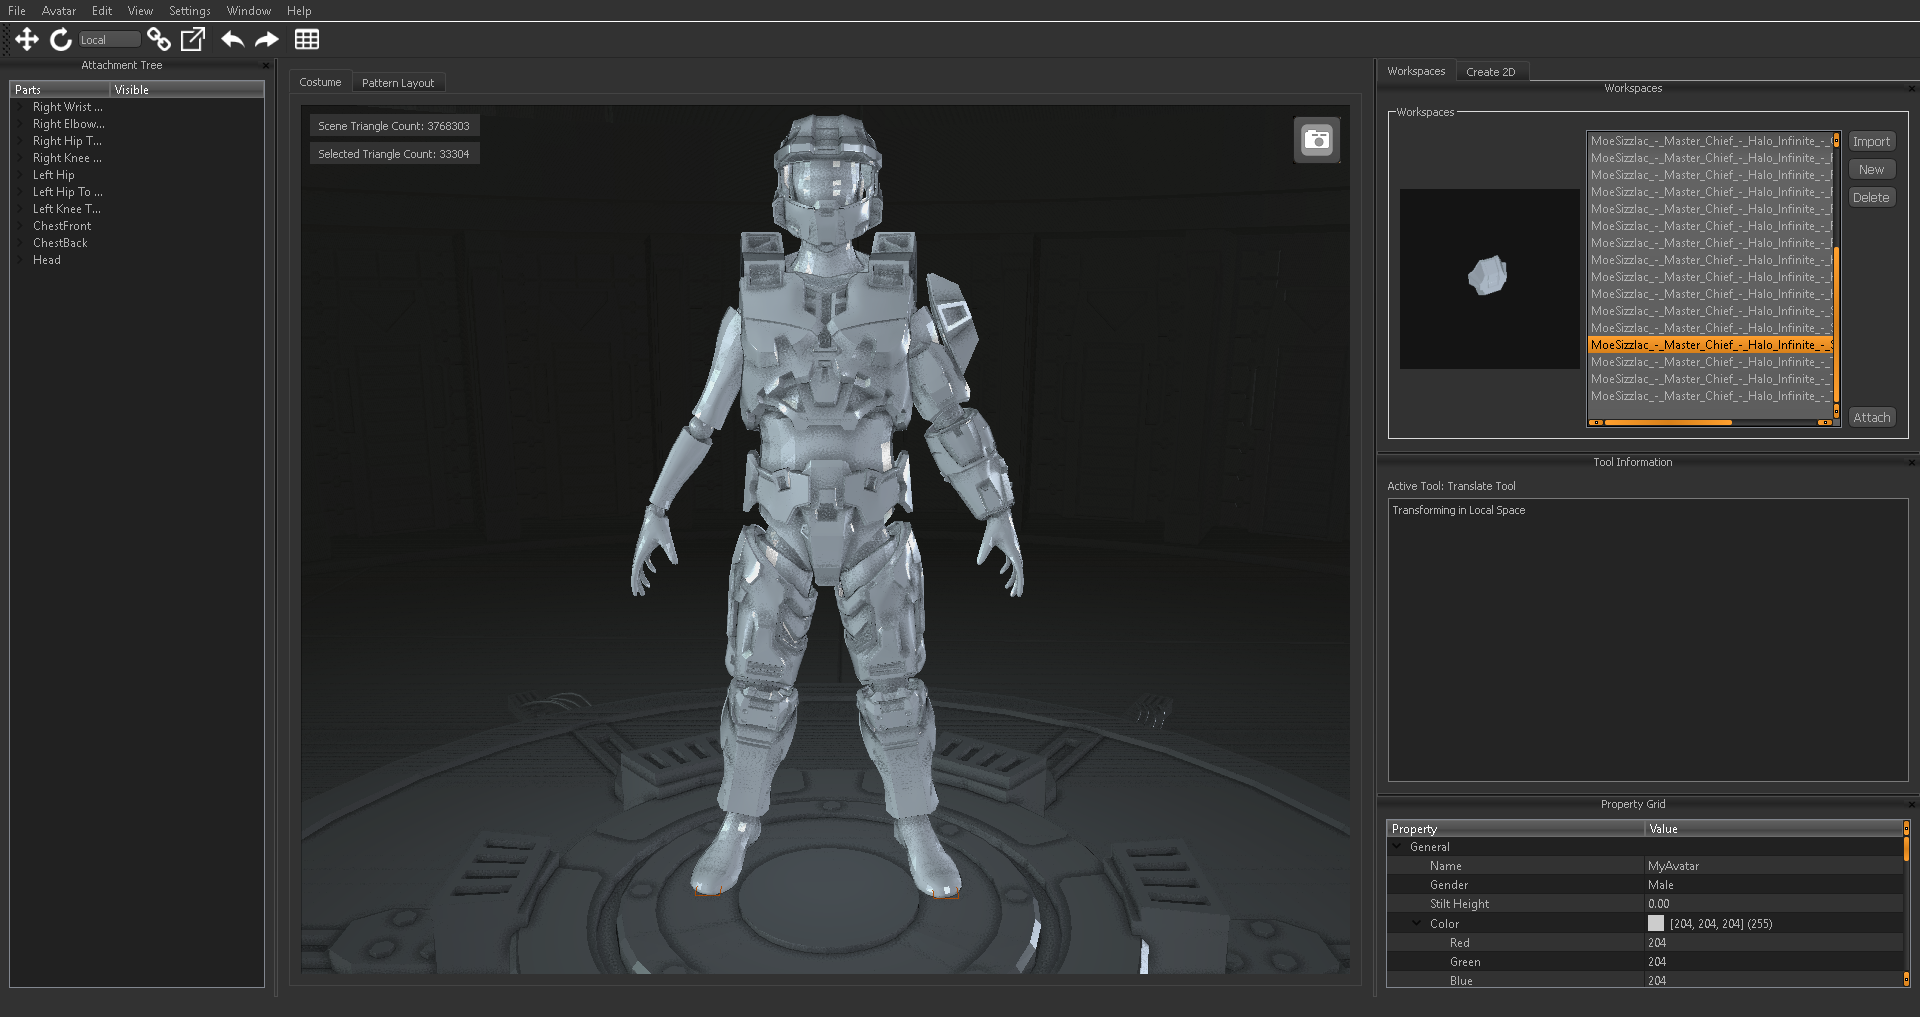This screenshot has width=1920, height=1017.
Task: Switch to the Pattern Layout tab
Action: pos(398,83)
